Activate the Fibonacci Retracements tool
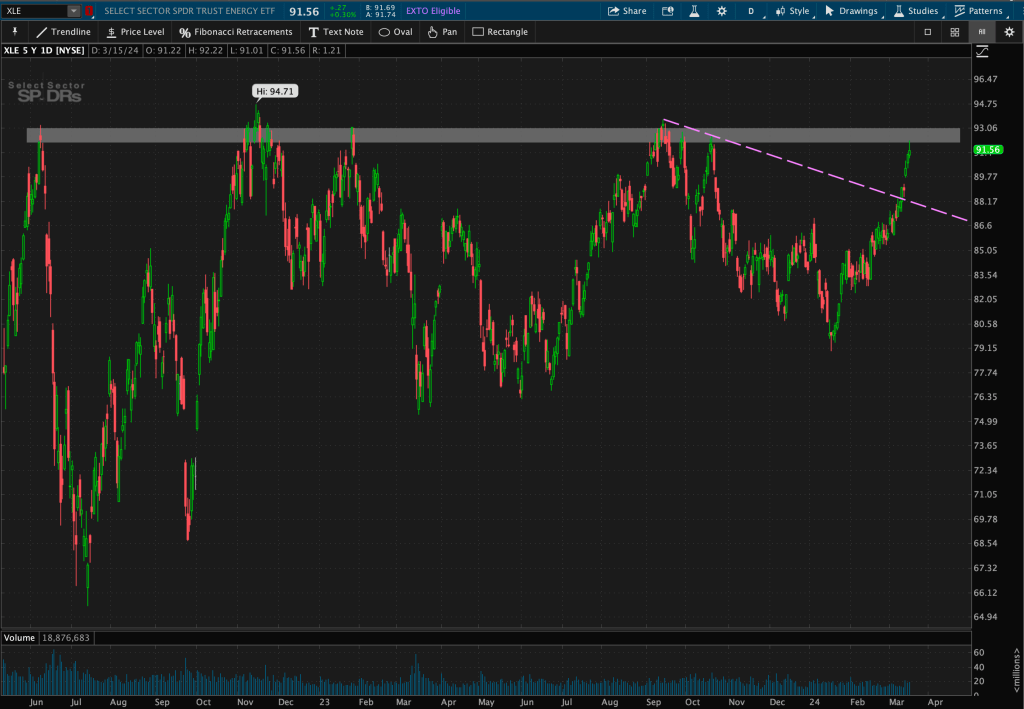1024x709 pixels. point(235,32)
